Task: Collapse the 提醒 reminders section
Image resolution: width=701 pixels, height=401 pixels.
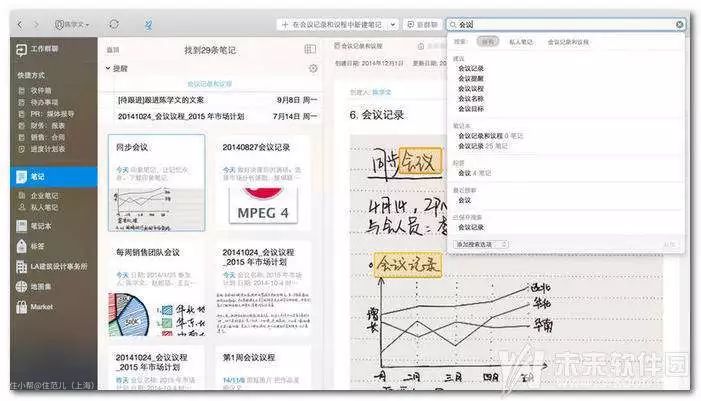Action: pyautogui.click(x=108, y=68)
